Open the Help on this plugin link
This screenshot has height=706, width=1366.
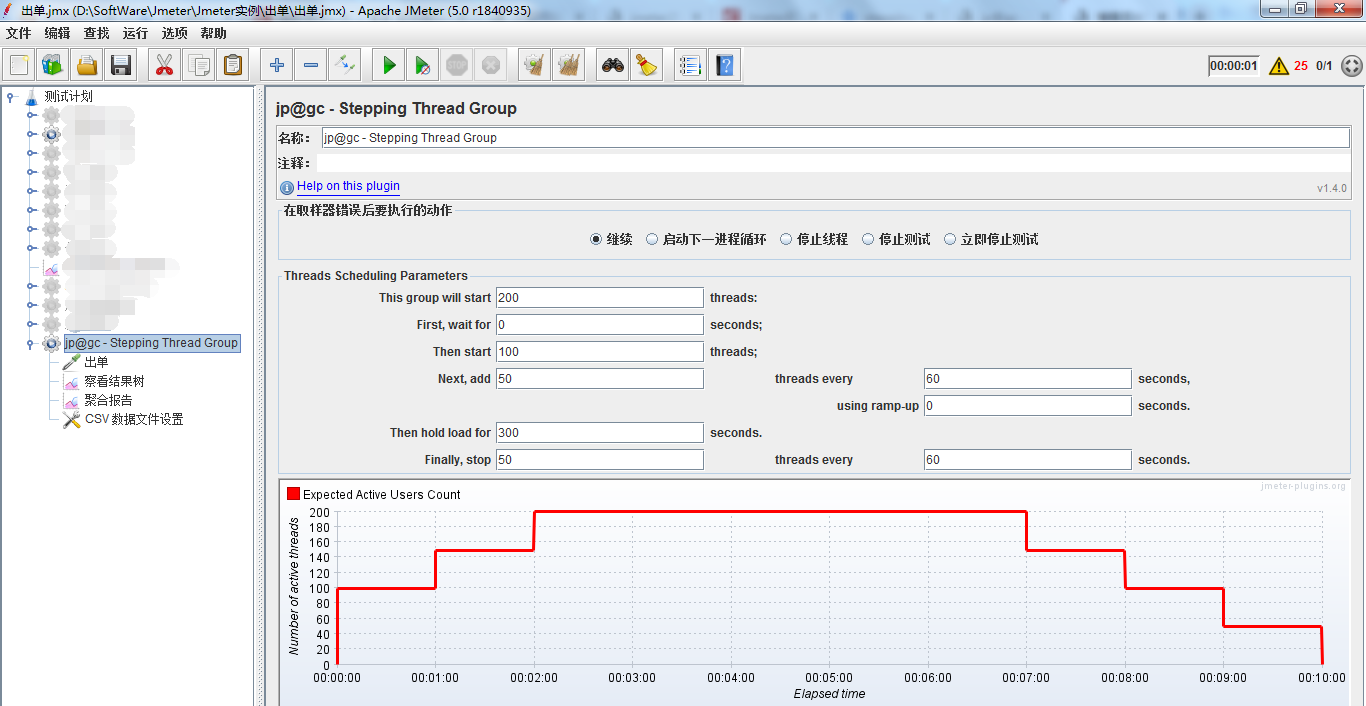pyautogui.click(x=348, y=186)
